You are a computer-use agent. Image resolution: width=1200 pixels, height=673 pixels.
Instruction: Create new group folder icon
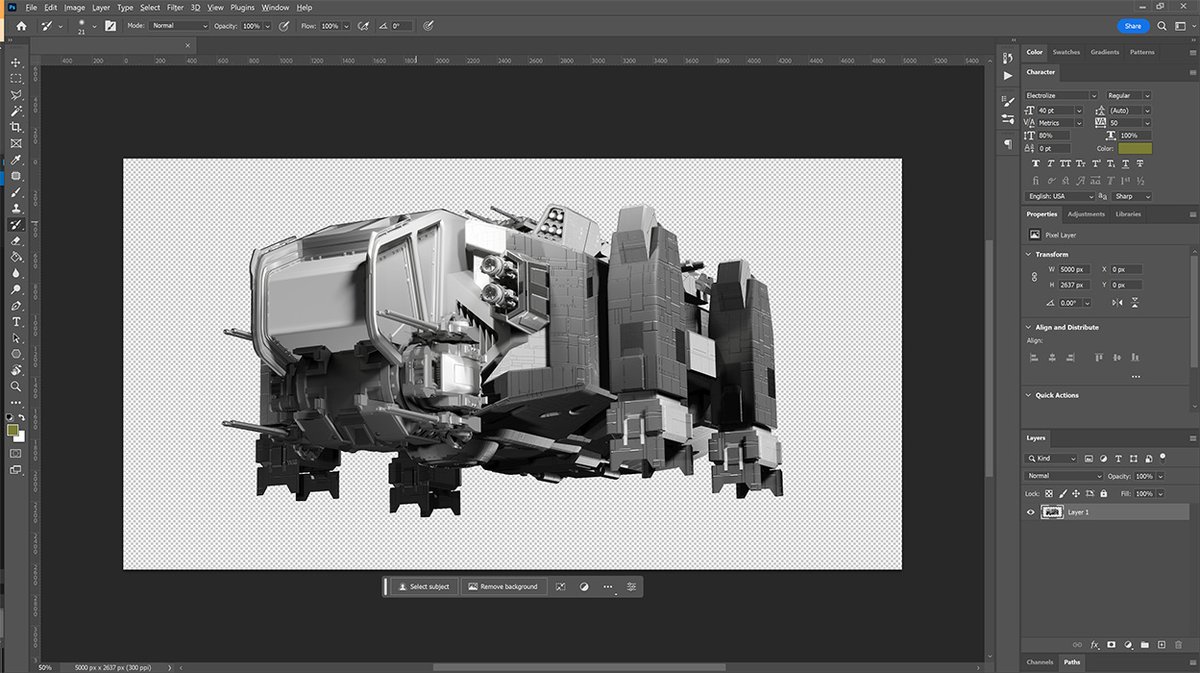[x=1145, y=645]
